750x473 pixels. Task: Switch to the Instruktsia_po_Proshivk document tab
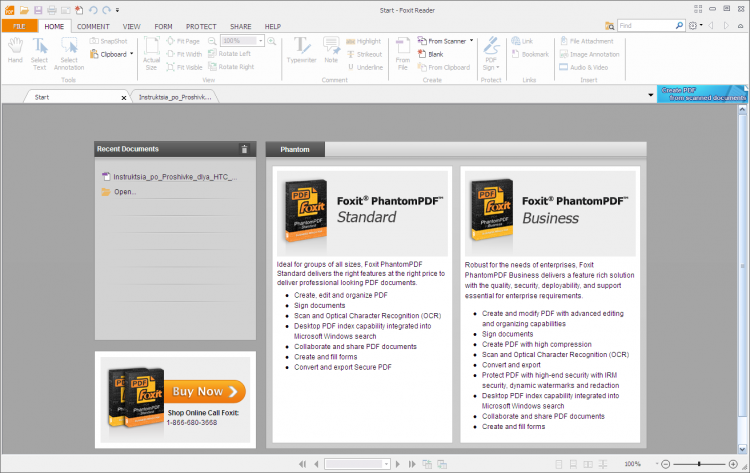click(175, 97)
